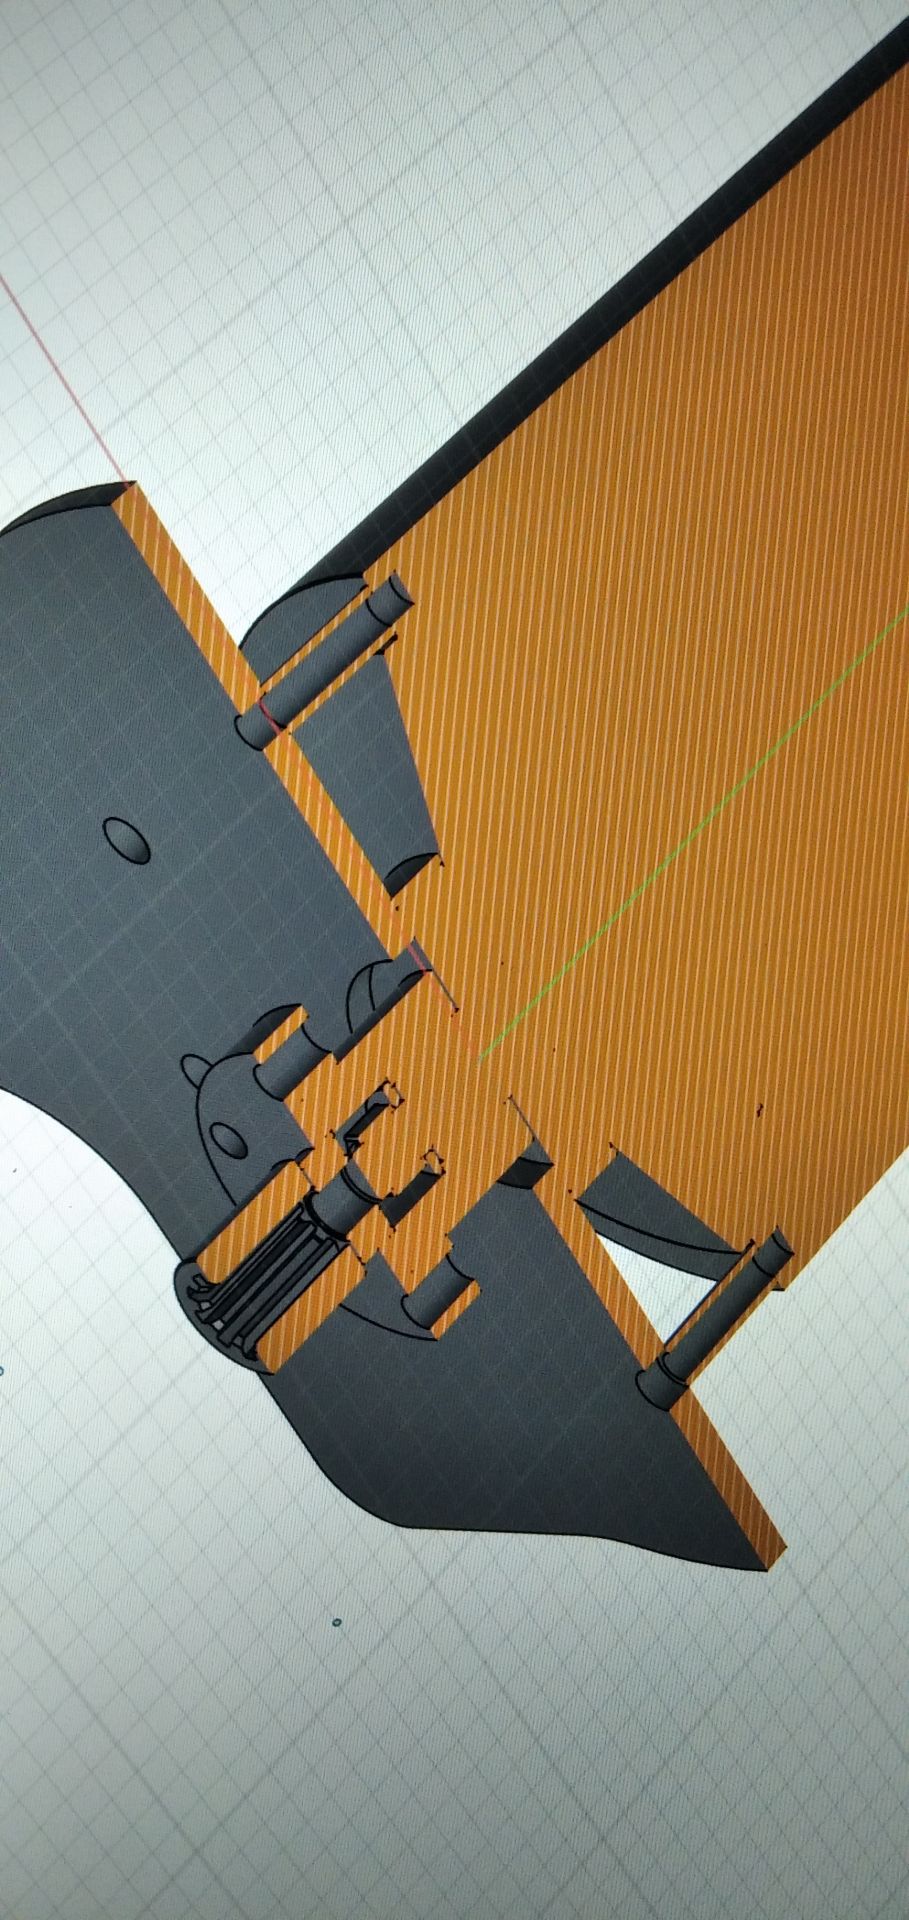The width and height of the screenshot is (909, 1920).
Task: Click the small oval hole on the rounded boss
Action: coord(226,1139)
